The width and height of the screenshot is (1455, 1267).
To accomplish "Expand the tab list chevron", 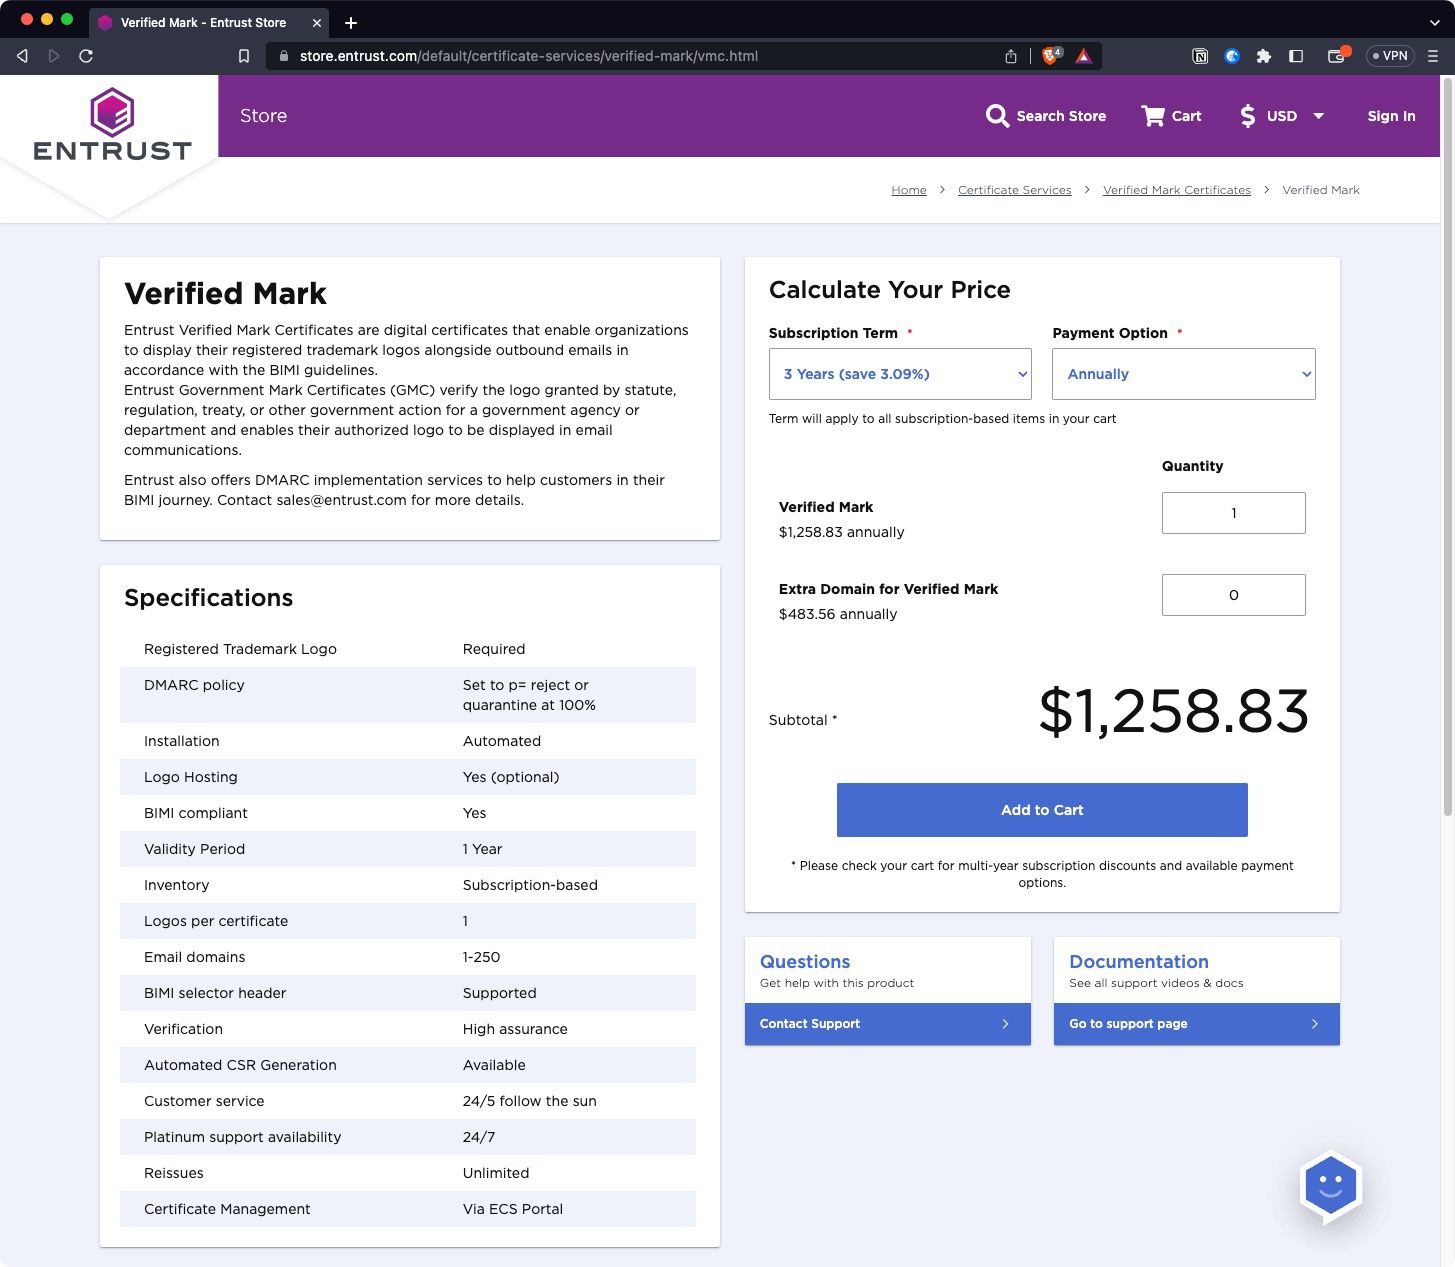I will tap(1434, 22).
